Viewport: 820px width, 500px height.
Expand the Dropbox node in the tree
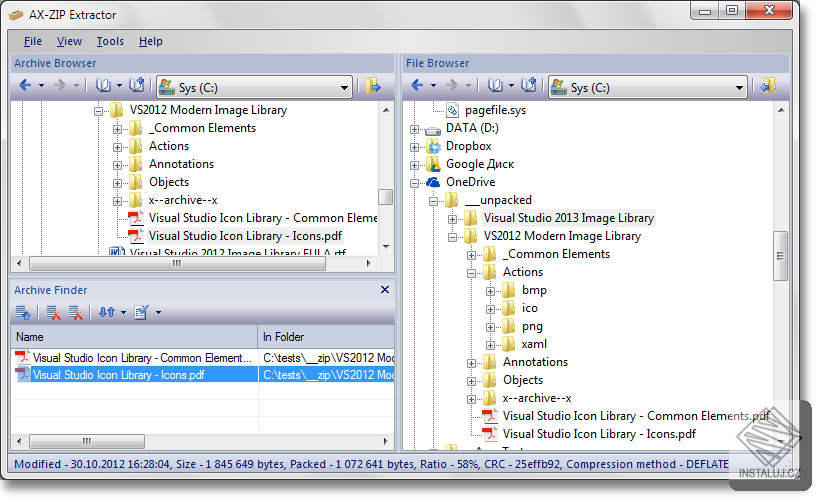point(416,146)
